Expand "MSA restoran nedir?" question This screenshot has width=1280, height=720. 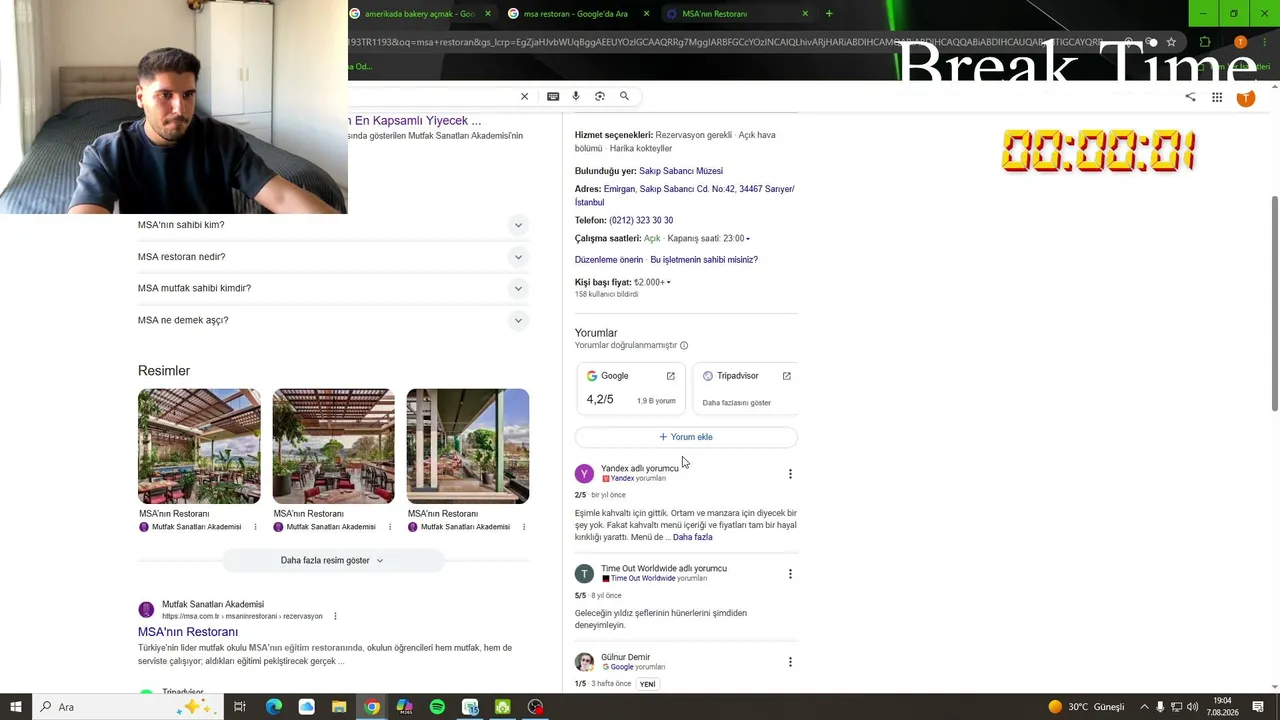pos(333,257)
